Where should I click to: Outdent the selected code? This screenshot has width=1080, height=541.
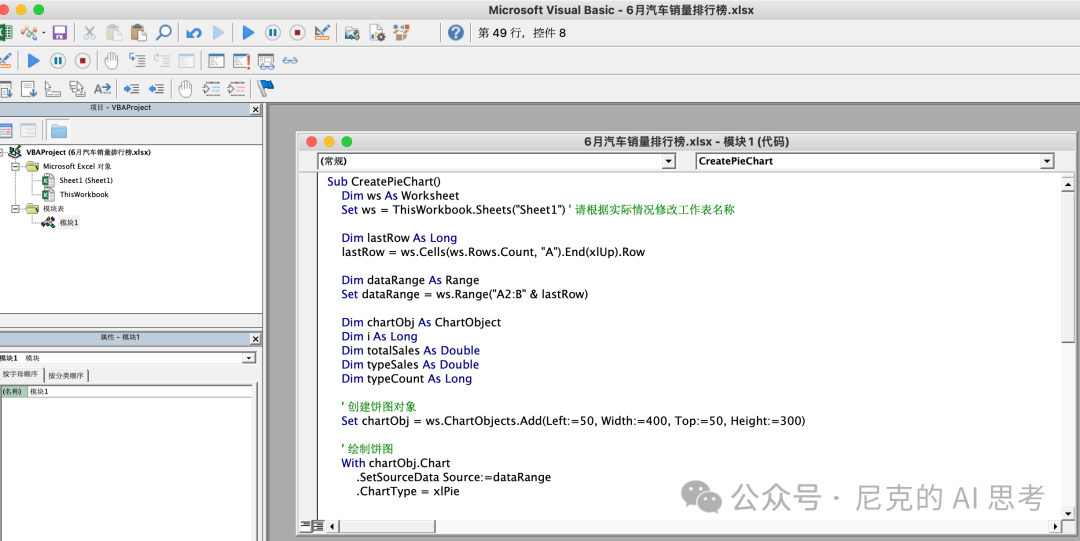point(156,88)
